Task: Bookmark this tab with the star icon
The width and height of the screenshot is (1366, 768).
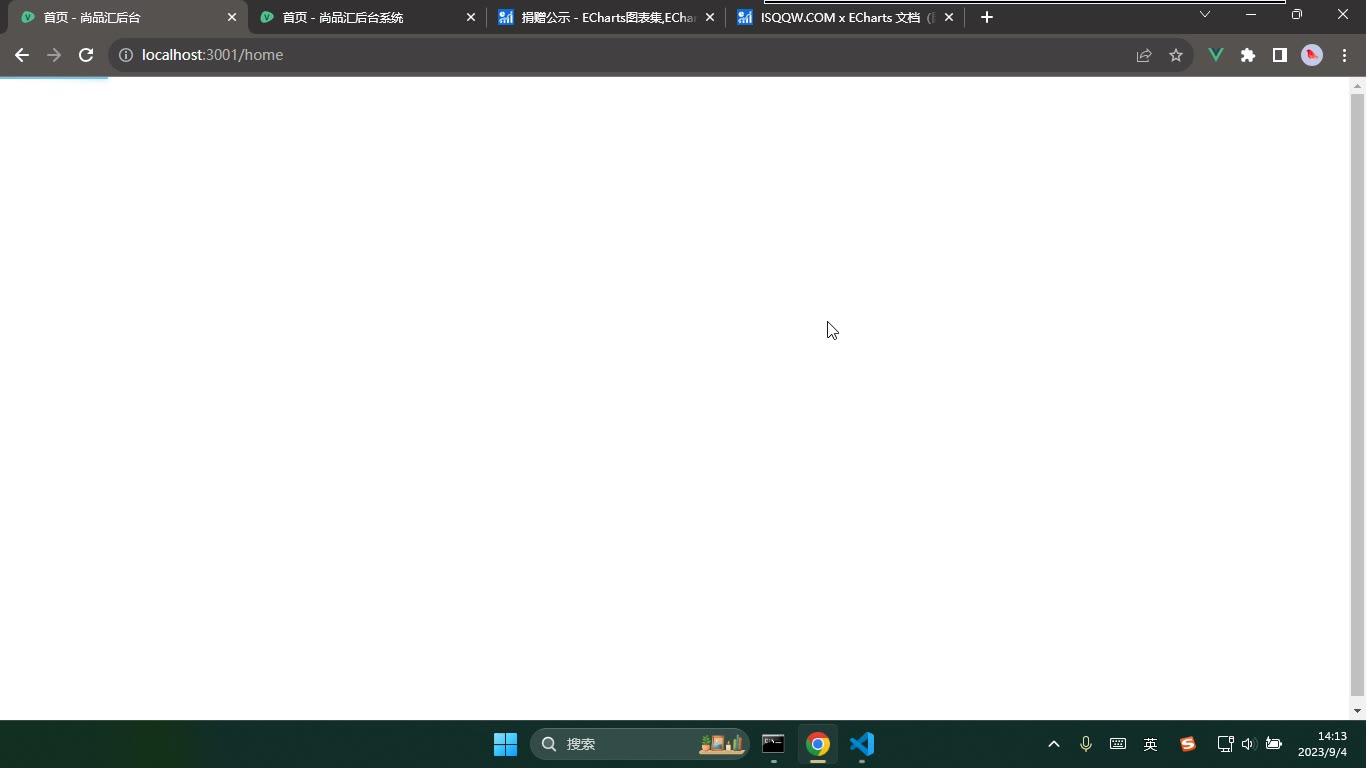Action: pyautogui.click(x=1176, y=55)
